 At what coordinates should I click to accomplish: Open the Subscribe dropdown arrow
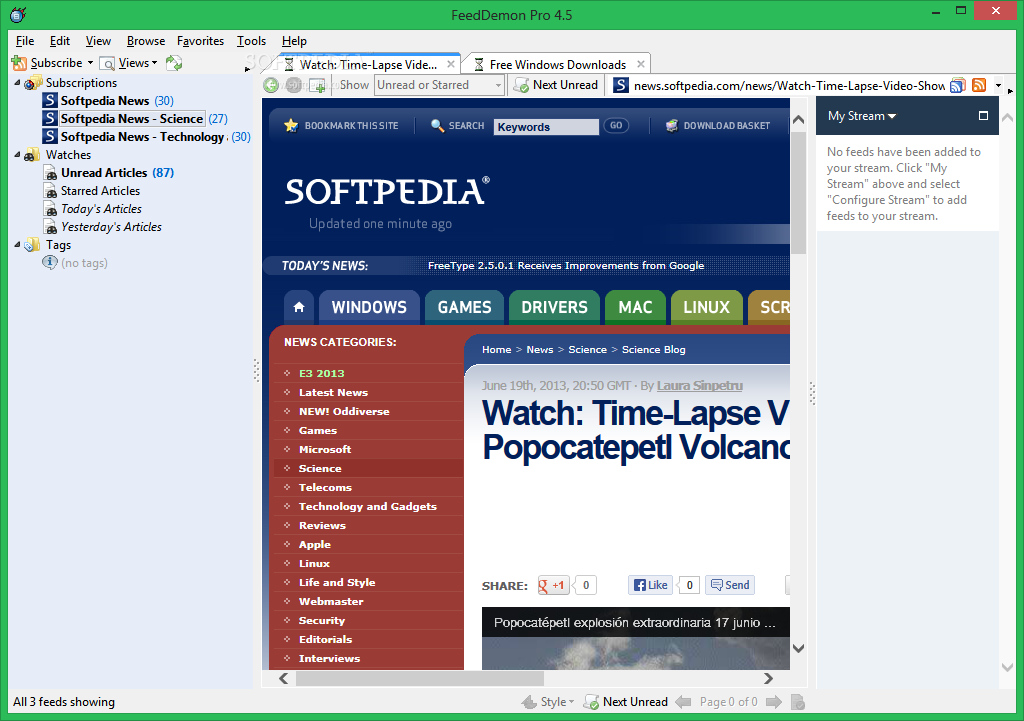(x=90, y=63)
